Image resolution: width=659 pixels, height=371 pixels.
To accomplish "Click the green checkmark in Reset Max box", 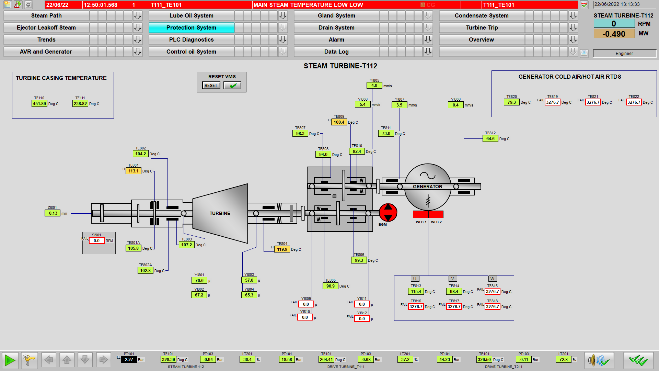I will pyautogui.click(x=232, y=85).
